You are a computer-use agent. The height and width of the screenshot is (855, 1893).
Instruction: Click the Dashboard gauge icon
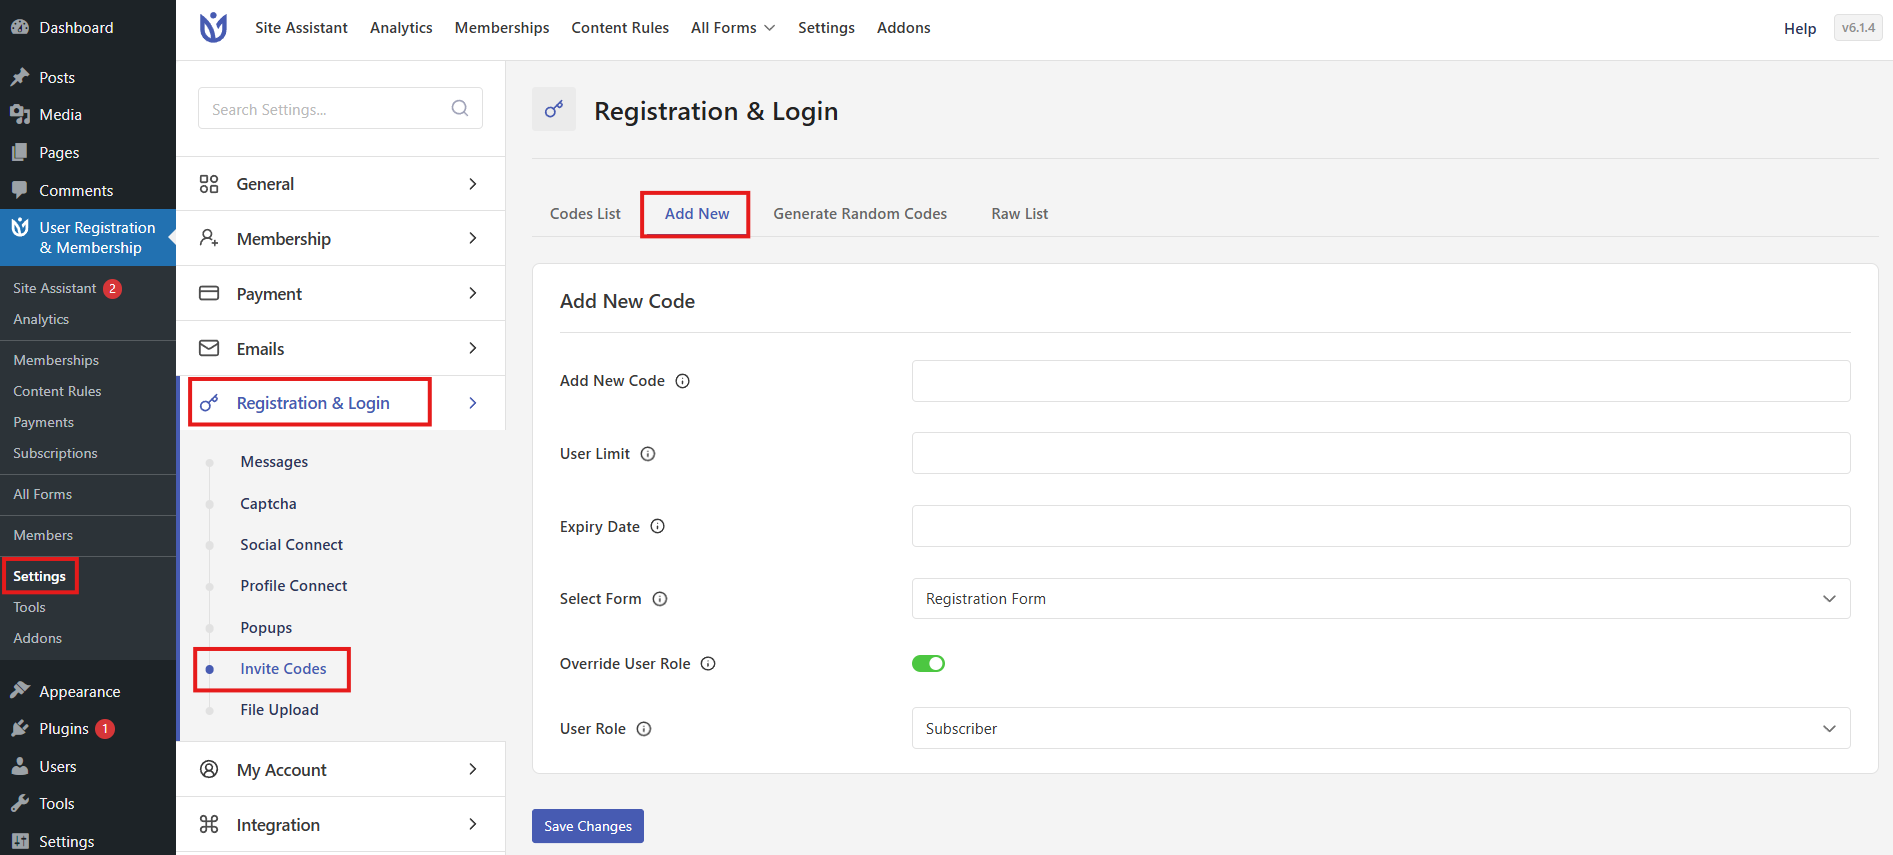20,27
